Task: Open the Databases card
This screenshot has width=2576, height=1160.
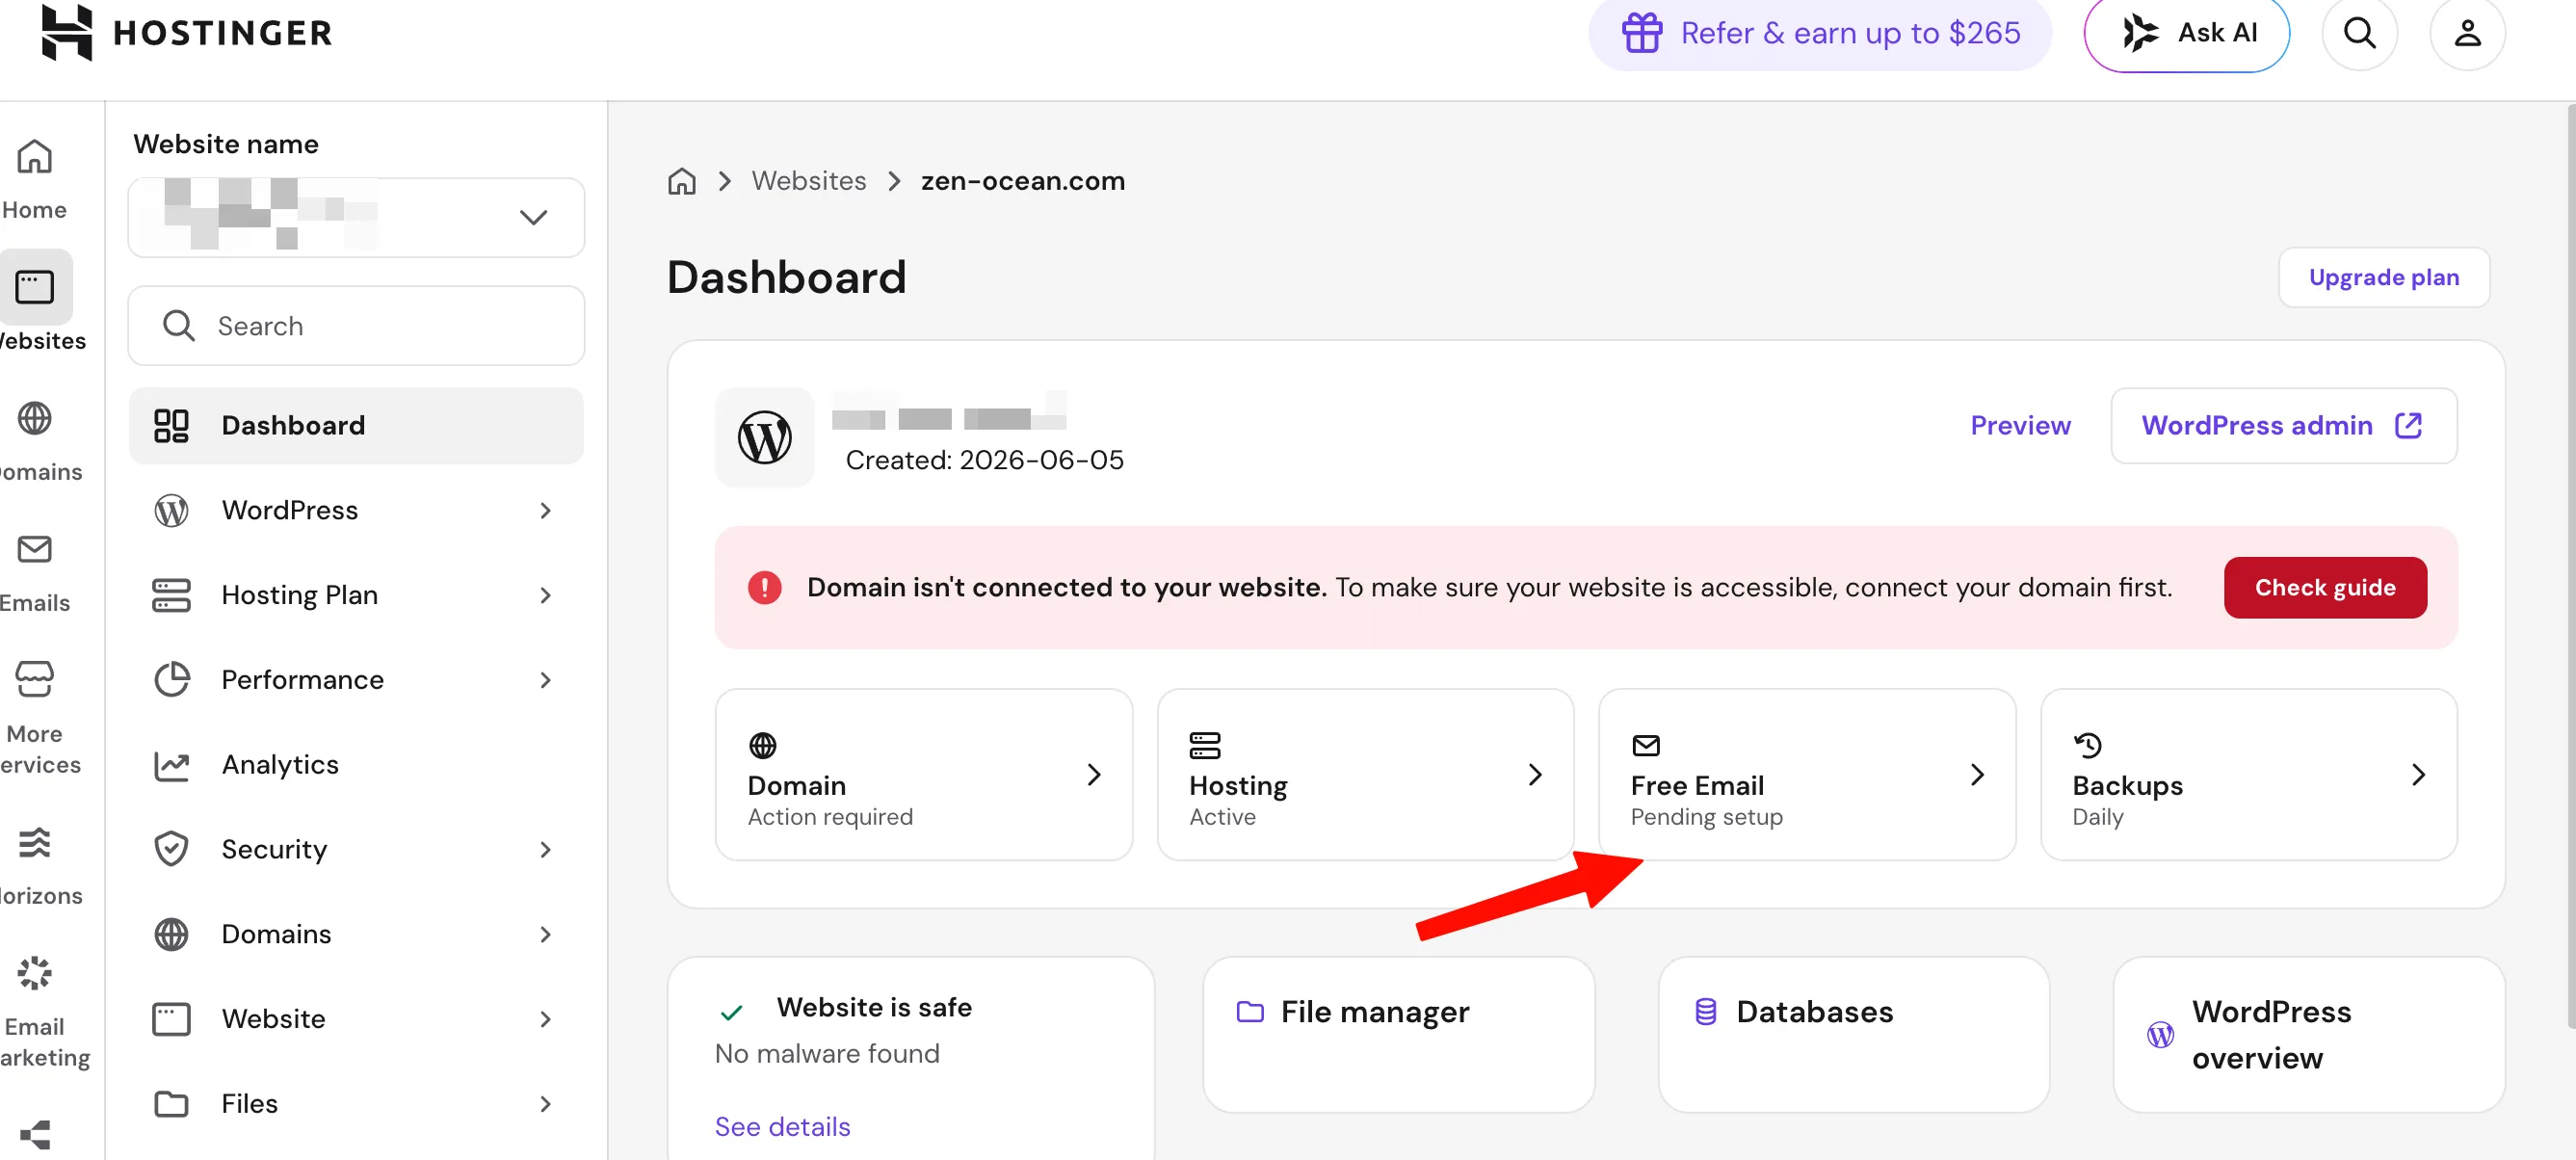Action: [1853, 1034]
